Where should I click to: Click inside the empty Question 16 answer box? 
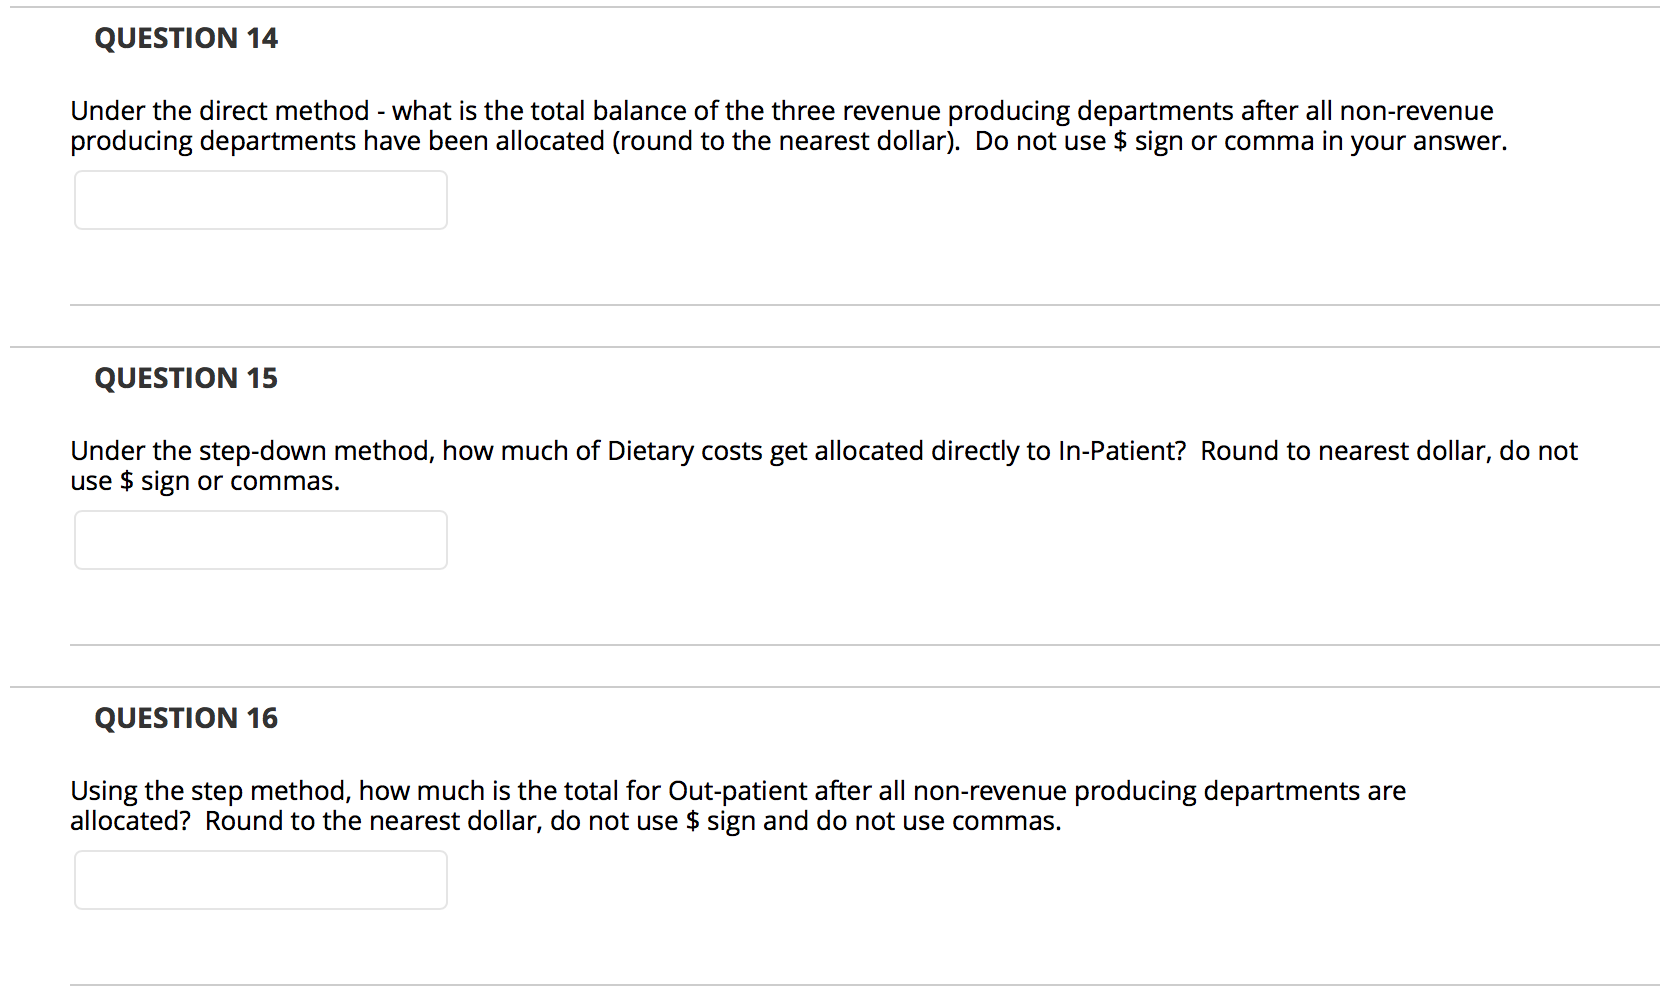(x=258, y=879)
